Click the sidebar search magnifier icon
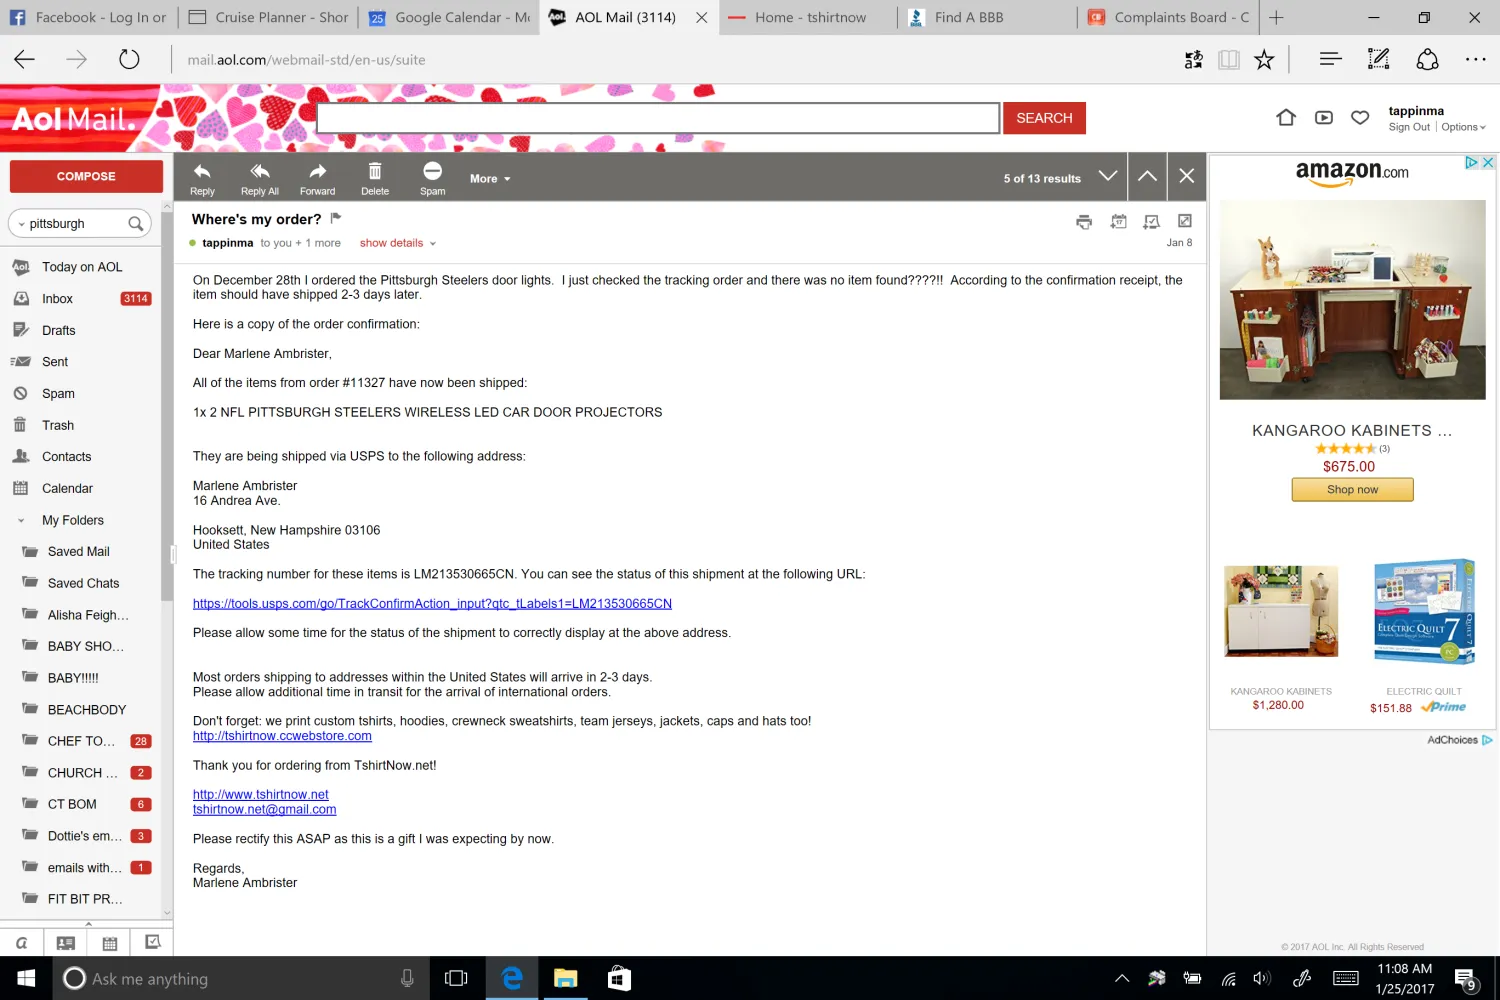1500x1000 pixels. 136,224
